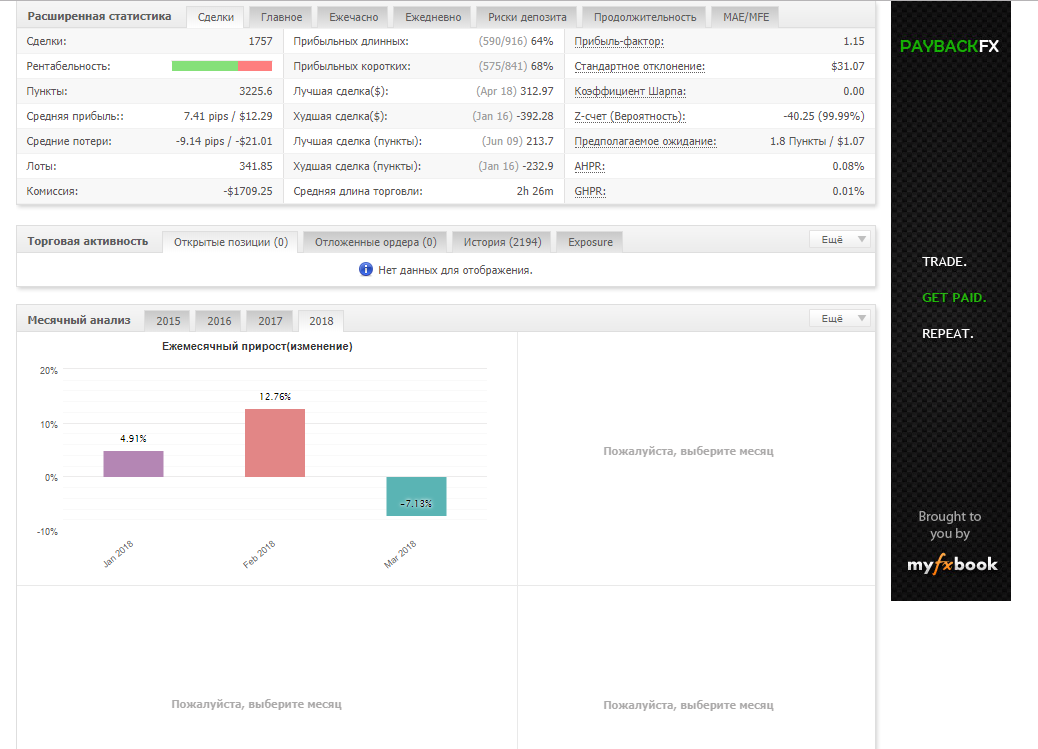Open the PAYBACKFX ad logo
Viewport: 1038px width, 749px height.
point(949,46)
